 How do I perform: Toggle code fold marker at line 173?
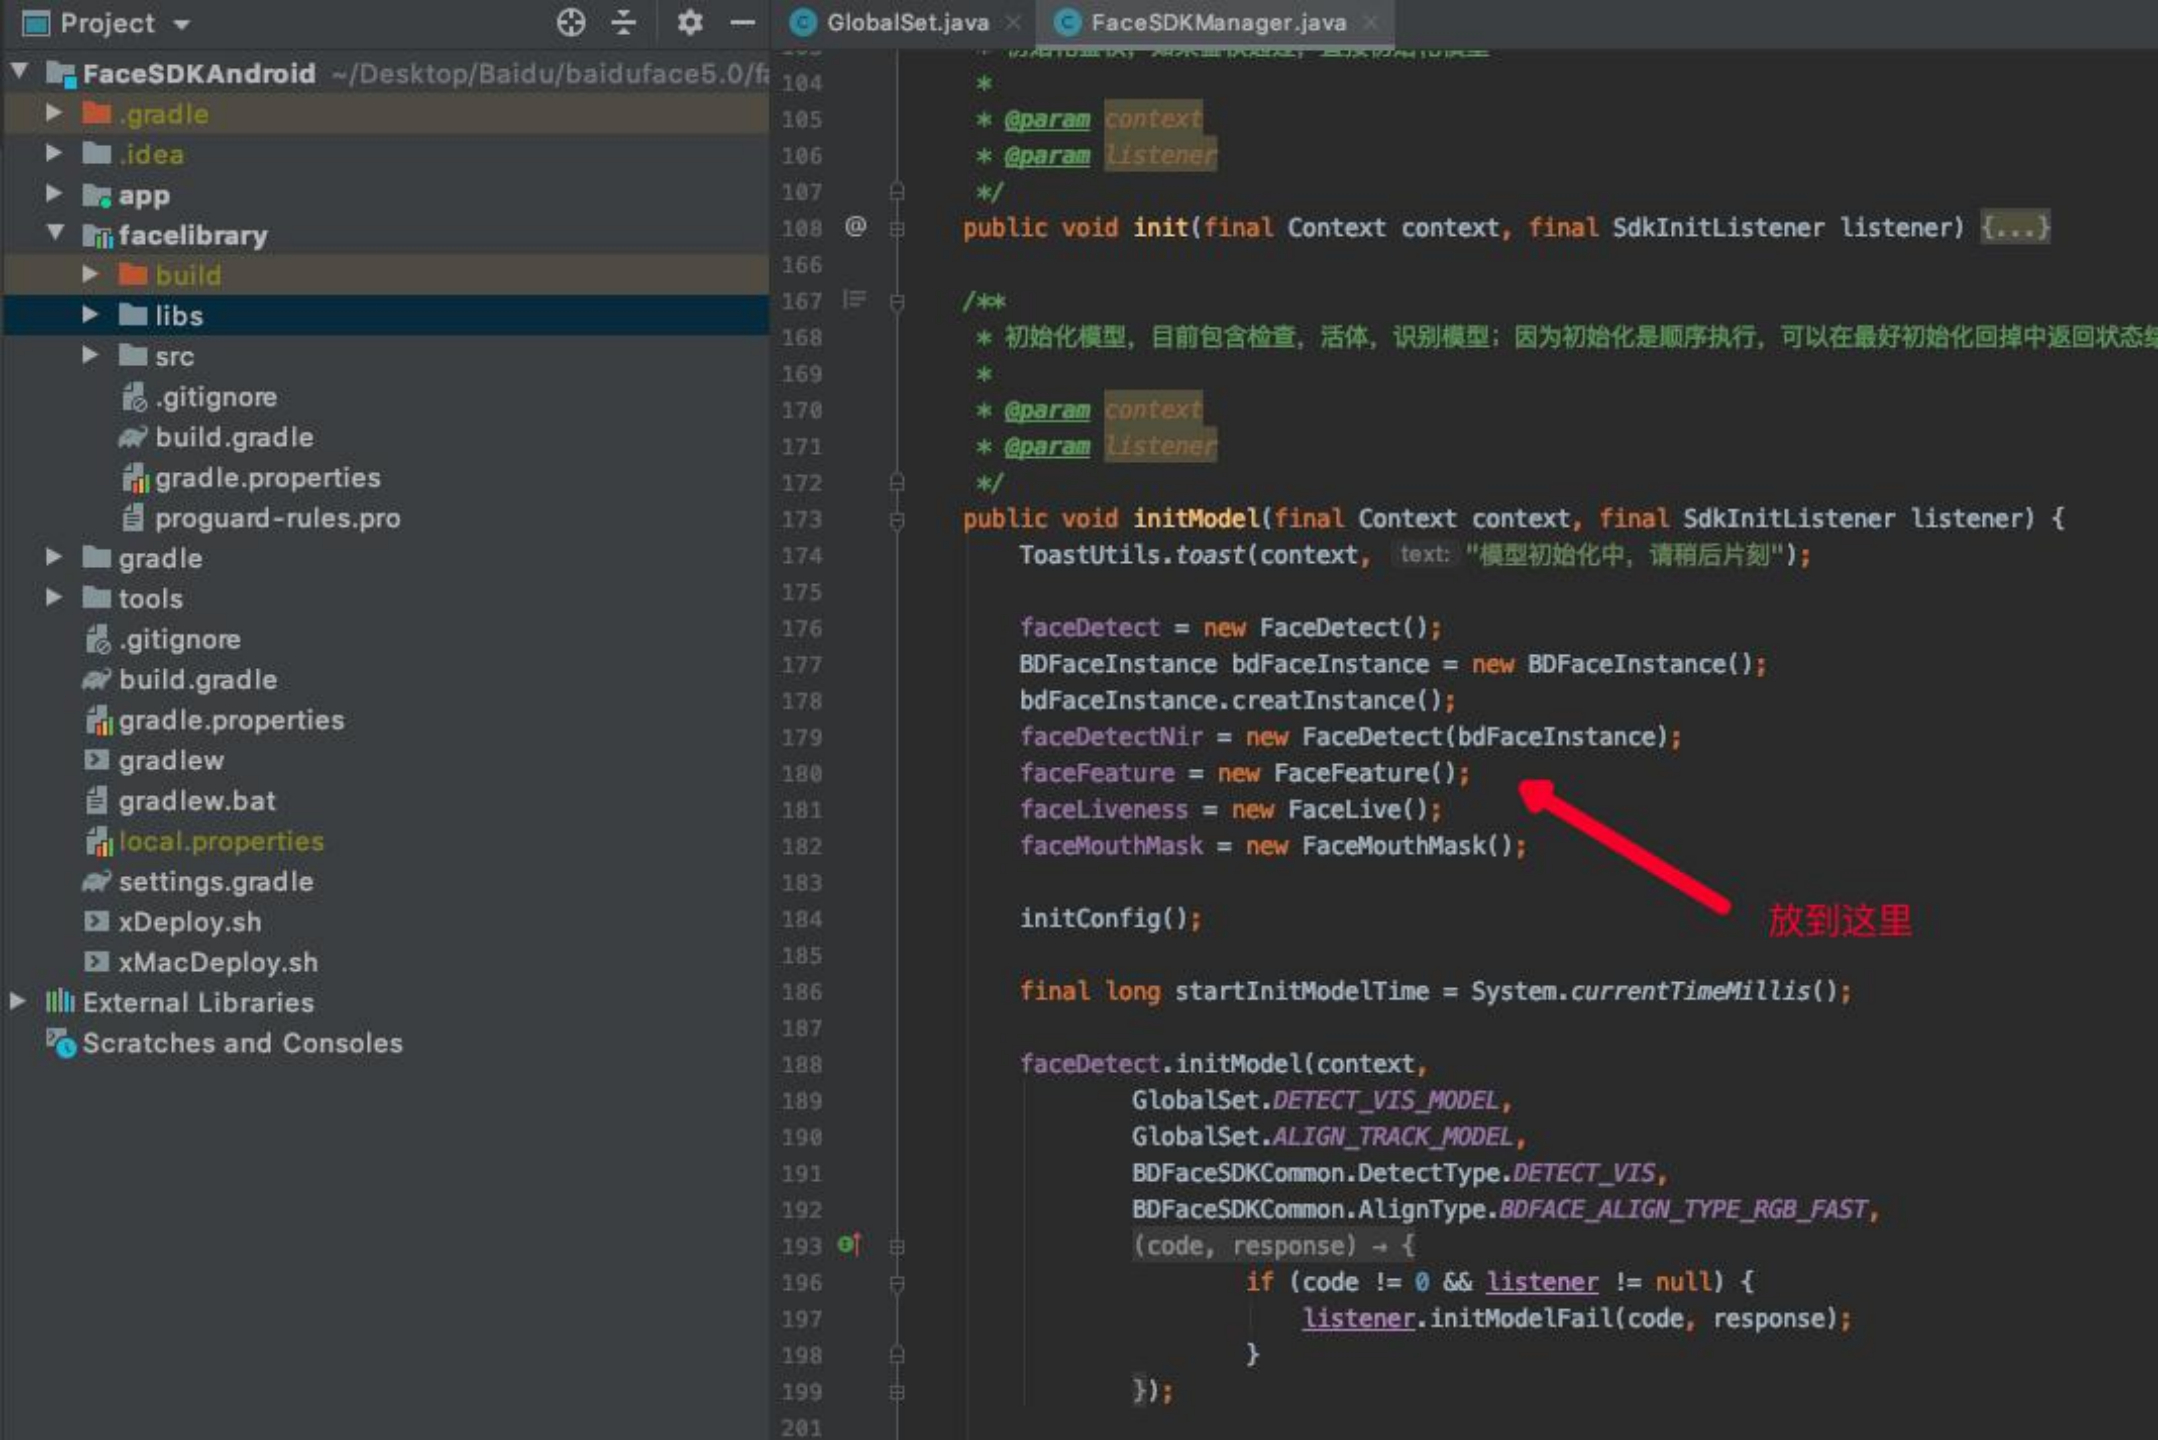point(897,520)
